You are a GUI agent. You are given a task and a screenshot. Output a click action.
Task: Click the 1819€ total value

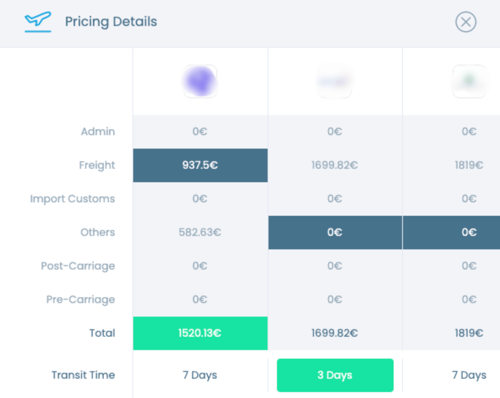pyautogui.click(x=469, y=333)
